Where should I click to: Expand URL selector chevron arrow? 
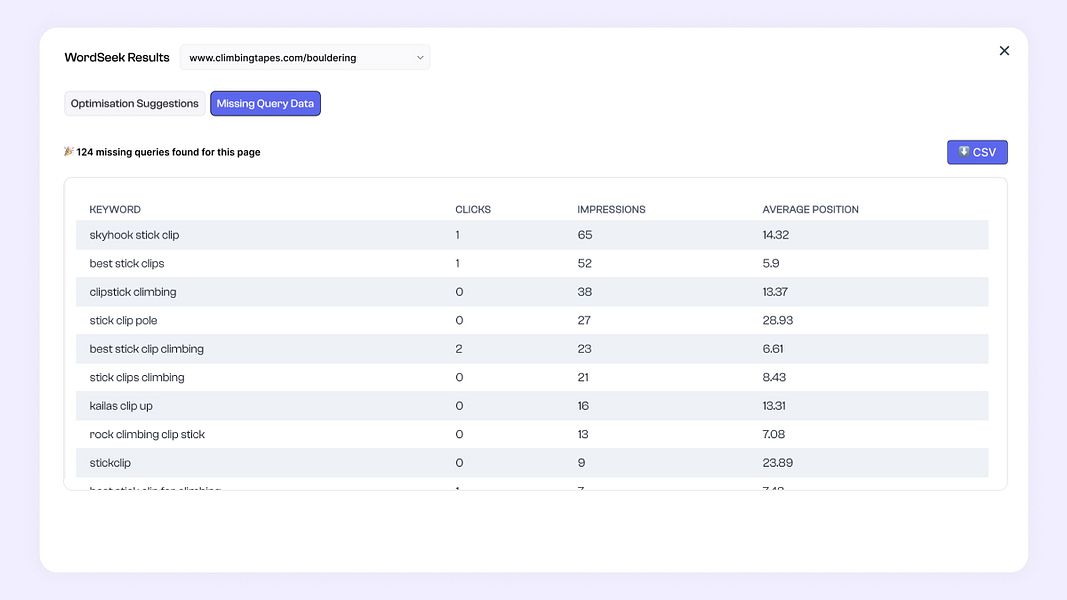click(420, 58)
